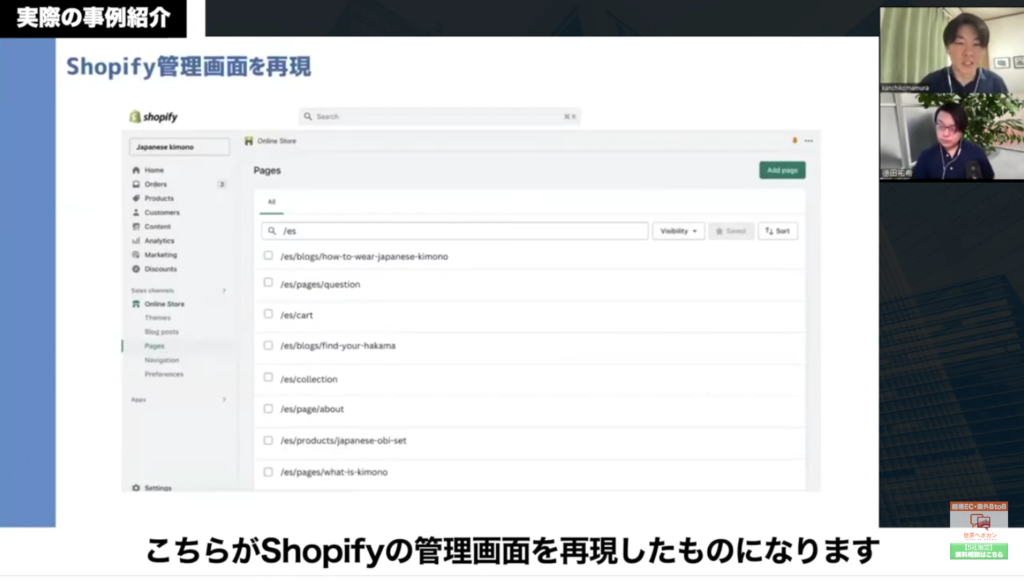Open Analytics section
The width and height of the screenshot is (1024, 582).
click(159, 241)
